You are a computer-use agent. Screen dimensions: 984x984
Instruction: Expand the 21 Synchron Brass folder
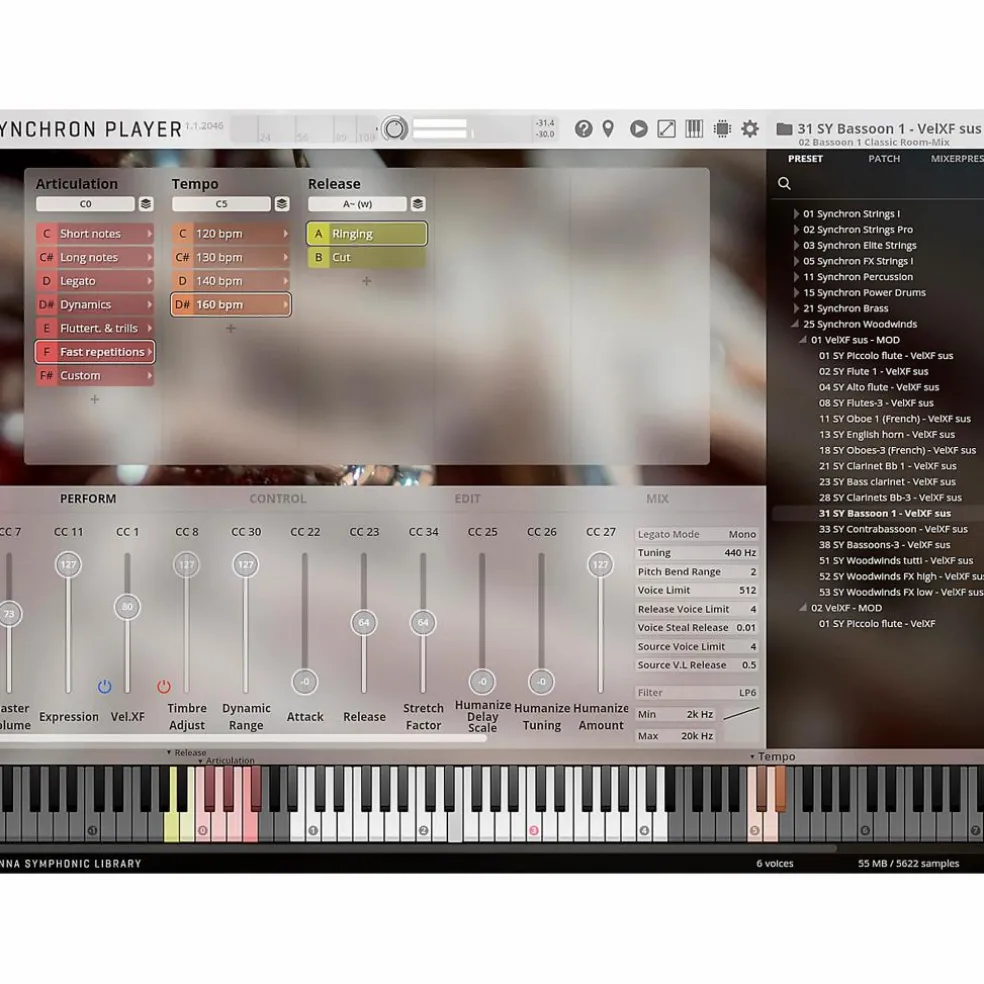coord(796,308)
